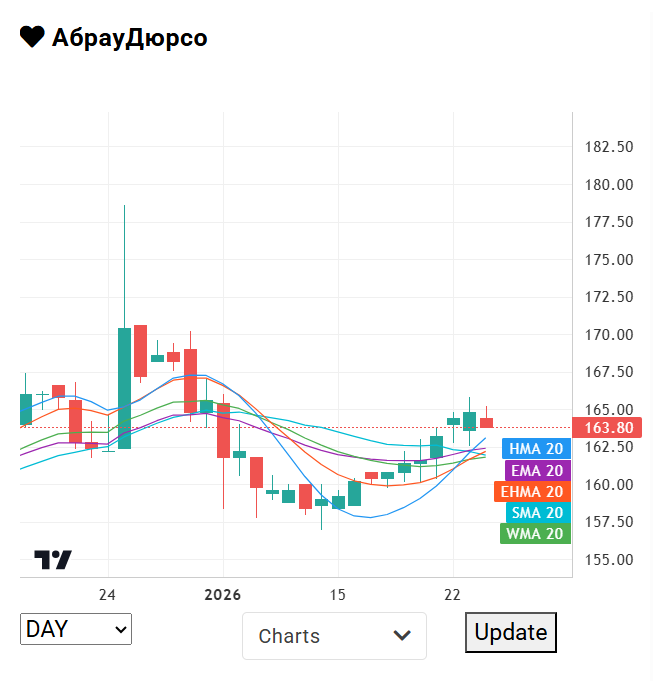
Task: Click the tall green candle with long wick
Action: [x=124, y=387]
